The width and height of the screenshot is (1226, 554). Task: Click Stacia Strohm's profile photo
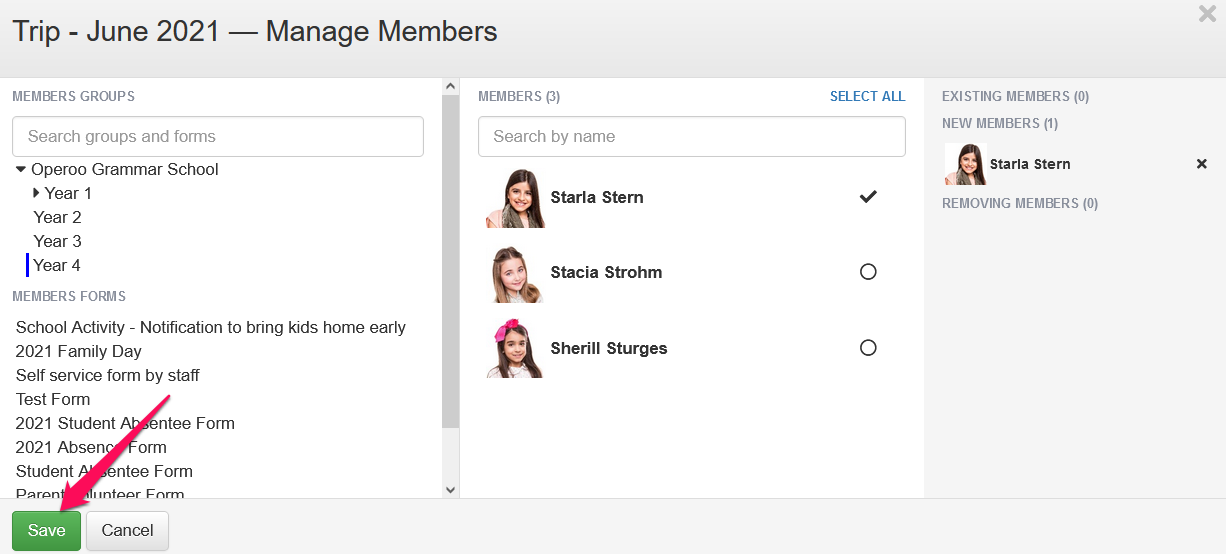tap(515, 273)
